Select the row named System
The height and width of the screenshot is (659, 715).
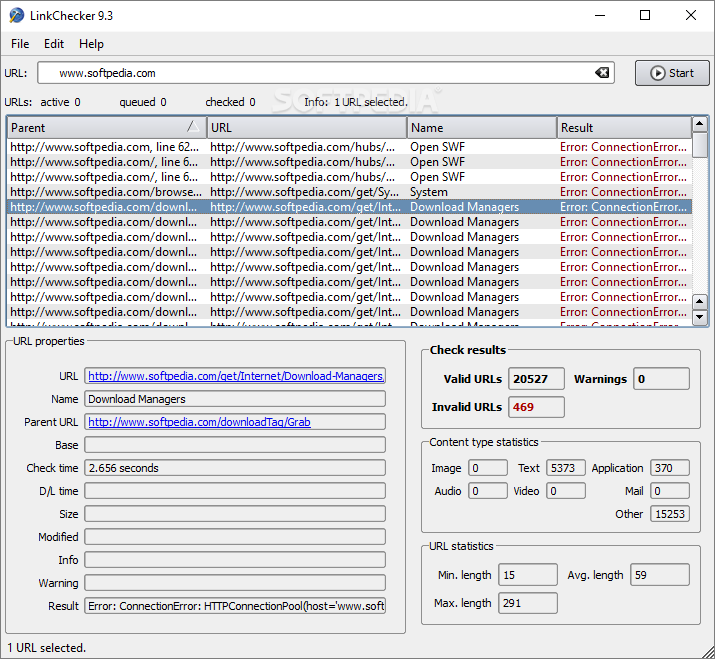[x=349, y=192]
